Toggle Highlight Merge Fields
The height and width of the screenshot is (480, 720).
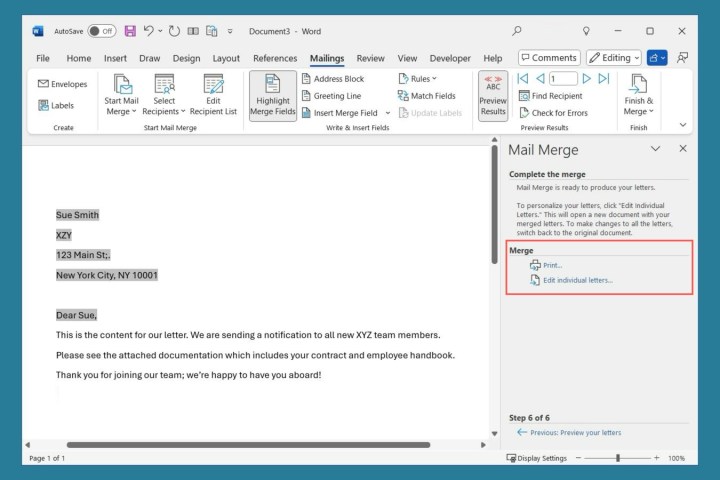tap(272, 95)
